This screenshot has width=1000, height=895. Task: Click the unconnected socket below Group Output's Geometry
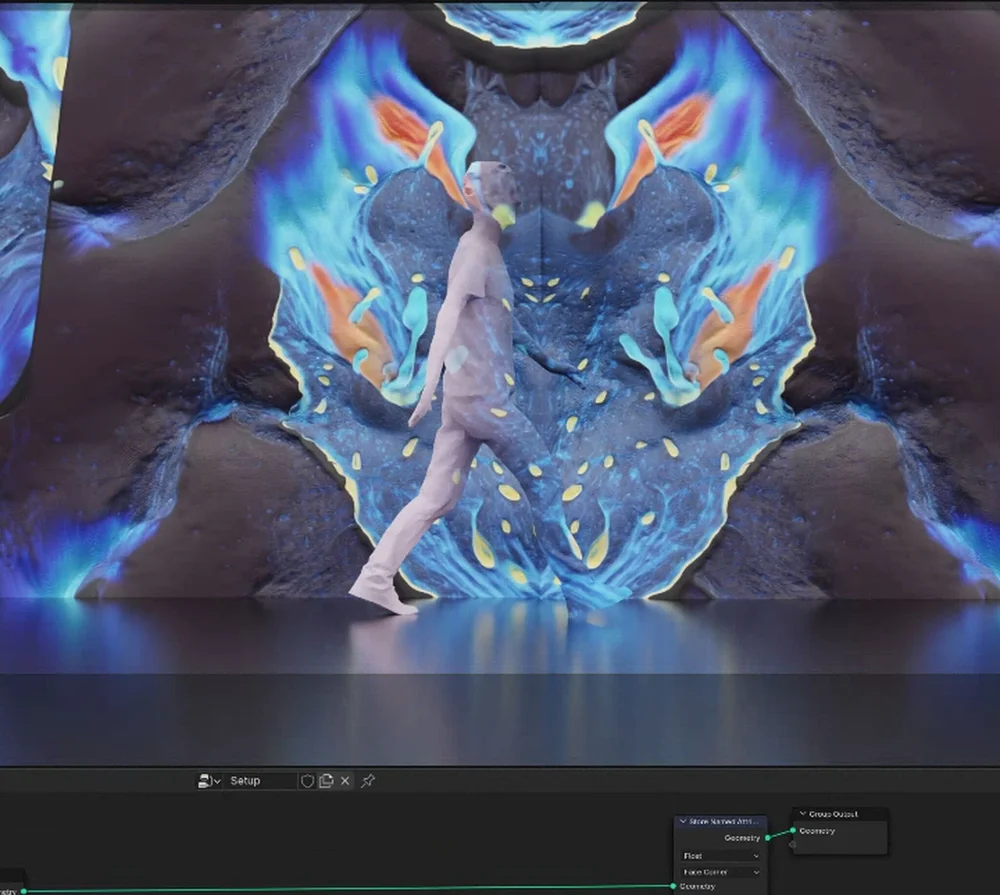click(x=792, y=845)
